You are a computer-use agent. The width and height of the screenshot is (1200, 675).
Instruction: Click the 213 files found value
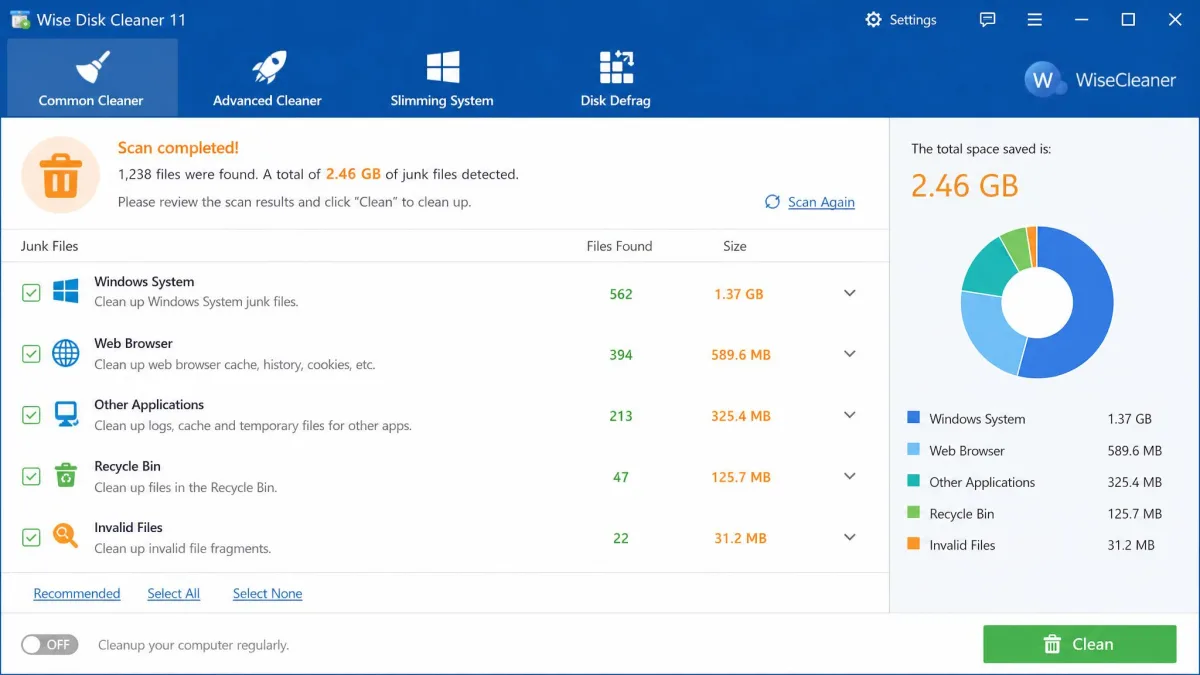click(x=621, y=416)
